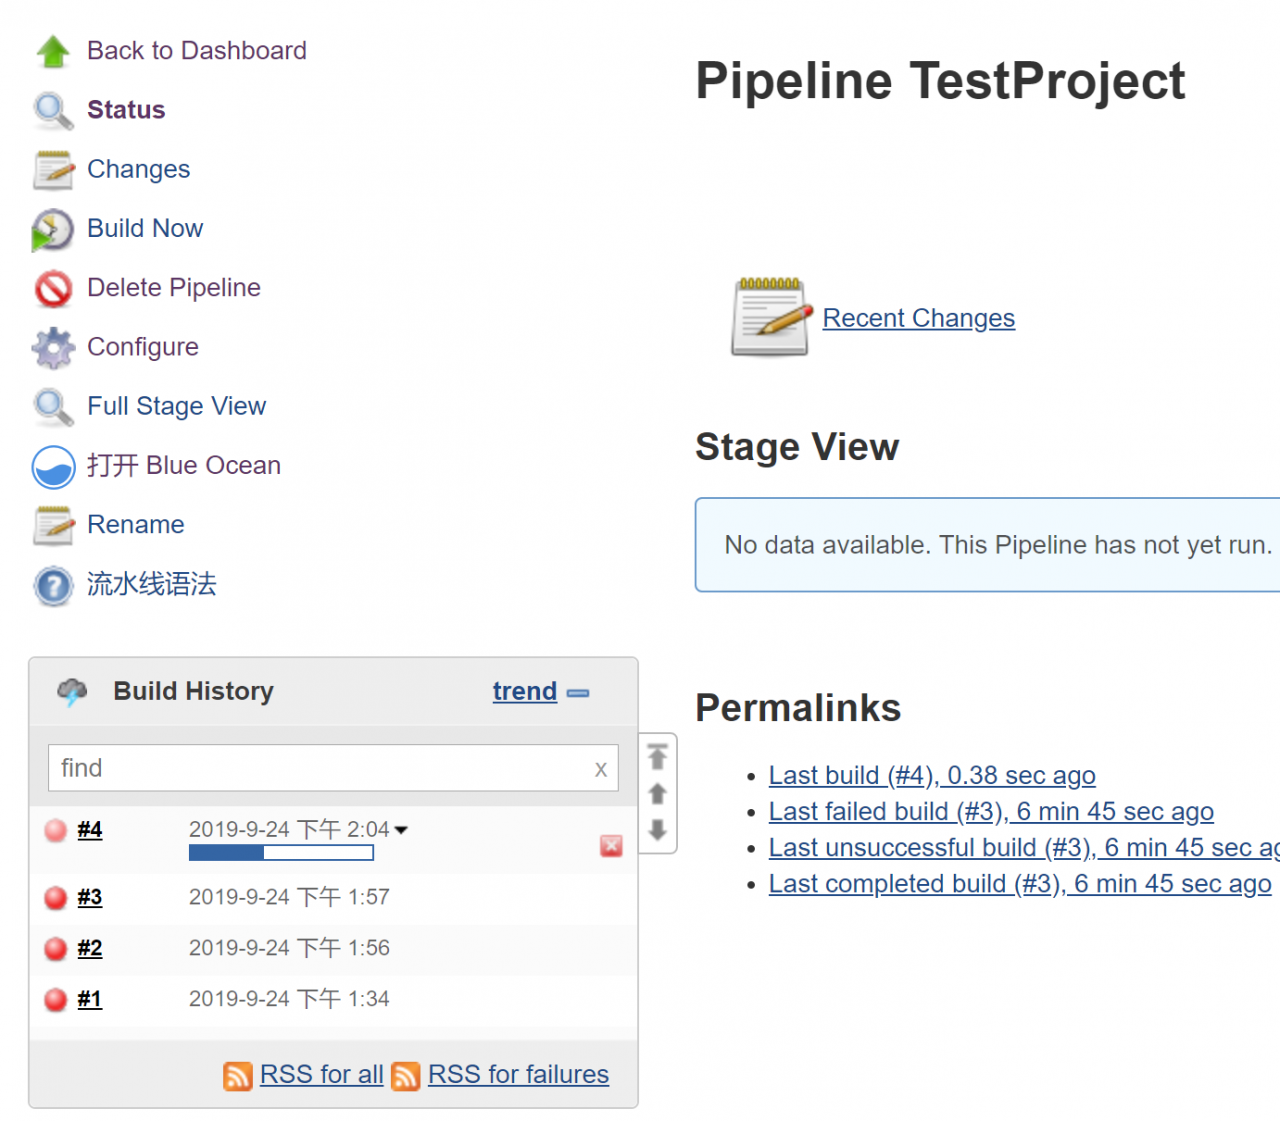Page down in build history arrows
1280x1121 pixels.
pos(657,829)
